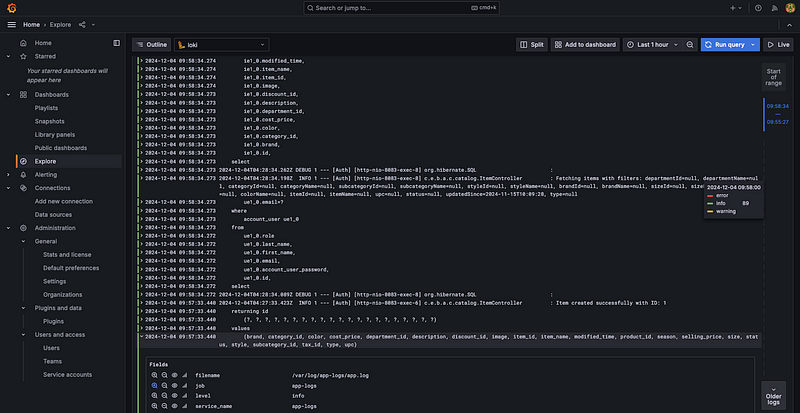This screenshot has height=413, width=800.
Task: Jump to Start of range
Action: (x=773, y=77)
